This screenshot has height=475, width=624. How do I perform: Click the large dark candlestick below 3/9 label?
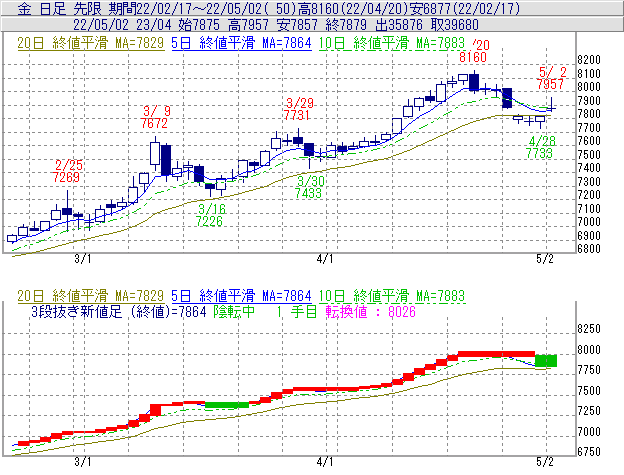coord(166,160)
